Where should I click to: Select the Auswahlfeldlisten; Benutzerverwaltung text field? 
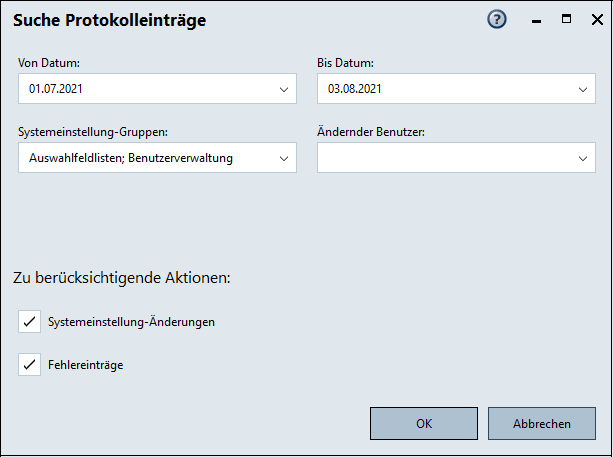pyautogui.click(x=130, y=158)
